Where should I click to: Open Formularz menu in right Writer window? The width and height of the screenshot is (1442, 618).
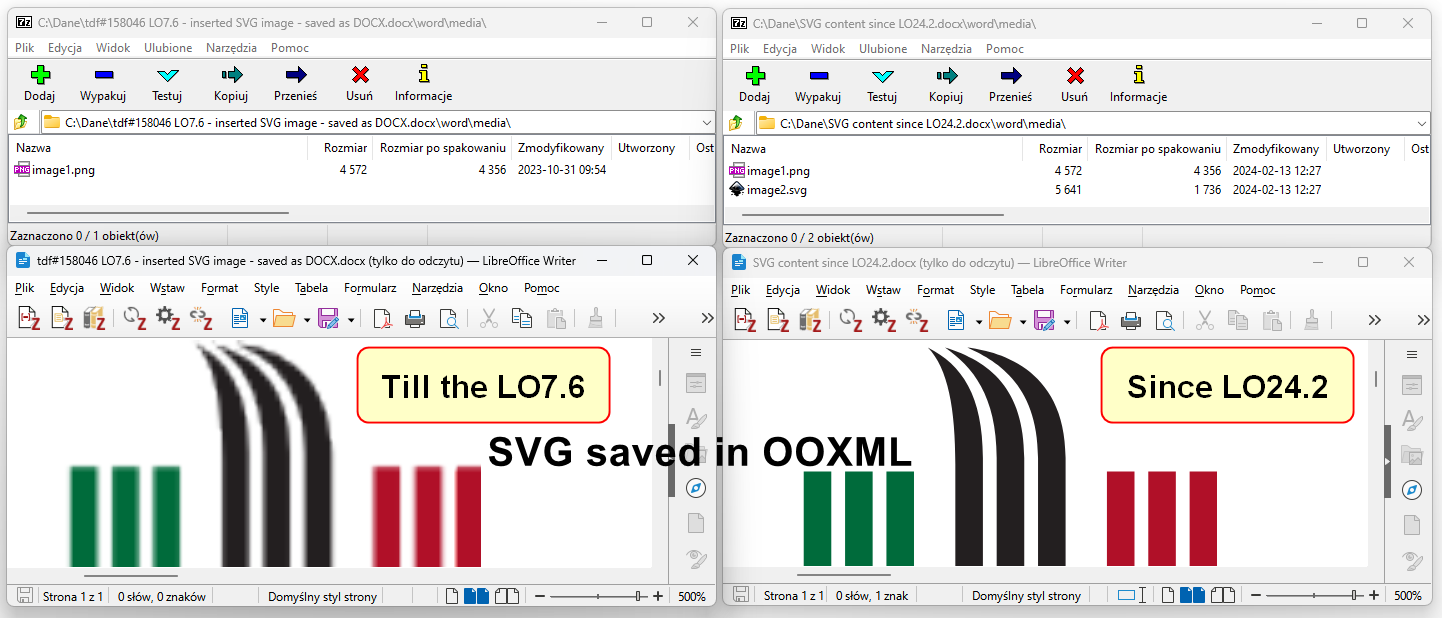coord(1086,289)
